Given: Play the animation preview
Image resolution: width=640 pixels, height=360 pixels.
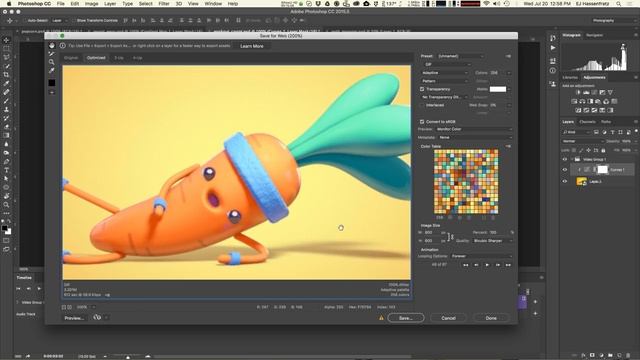Looking at the screenshot, I should tap(487, 265).
